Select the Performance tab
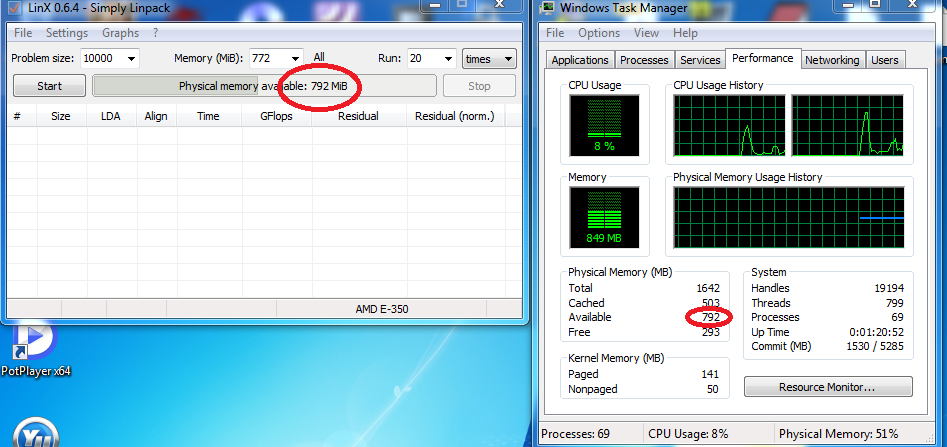Viewport: 947px width, 447px height. (763, 58)
